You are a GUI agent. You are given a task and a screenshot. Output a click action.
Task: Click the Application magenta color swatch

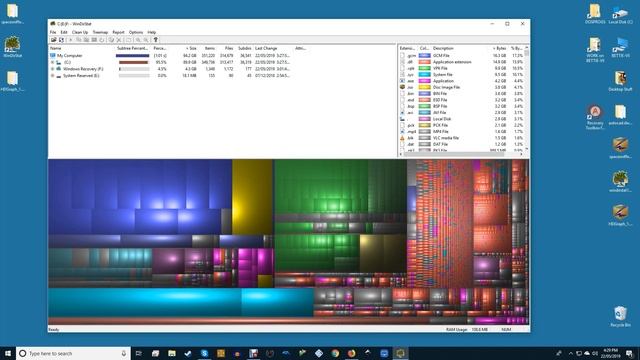424,81
